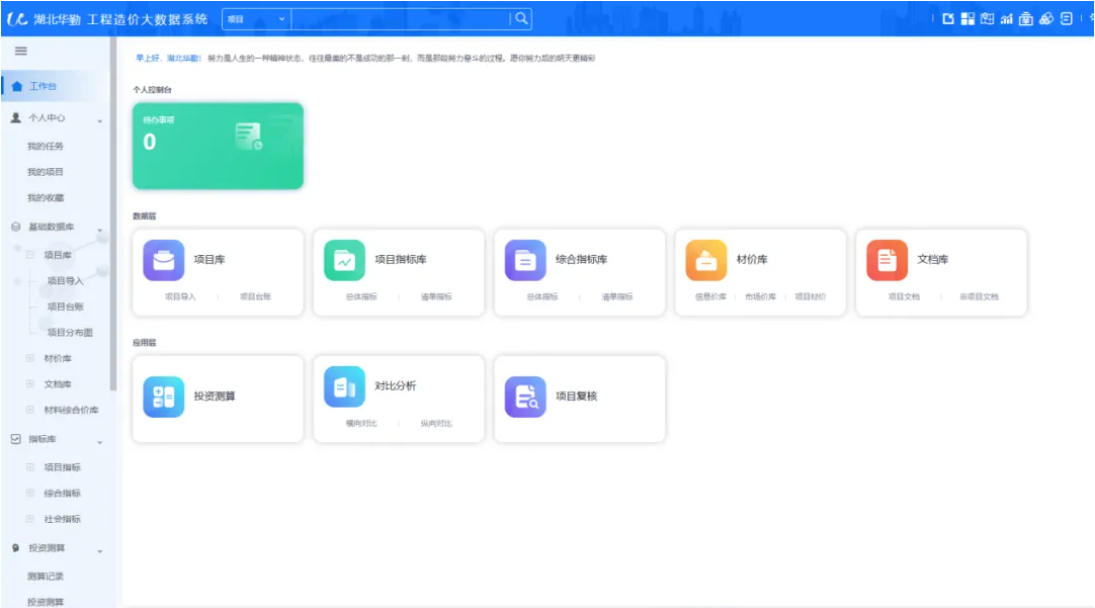Select 工作台 in the sidebar menu
Viewport: 1095px width, 608px height.
coord(42,86)
